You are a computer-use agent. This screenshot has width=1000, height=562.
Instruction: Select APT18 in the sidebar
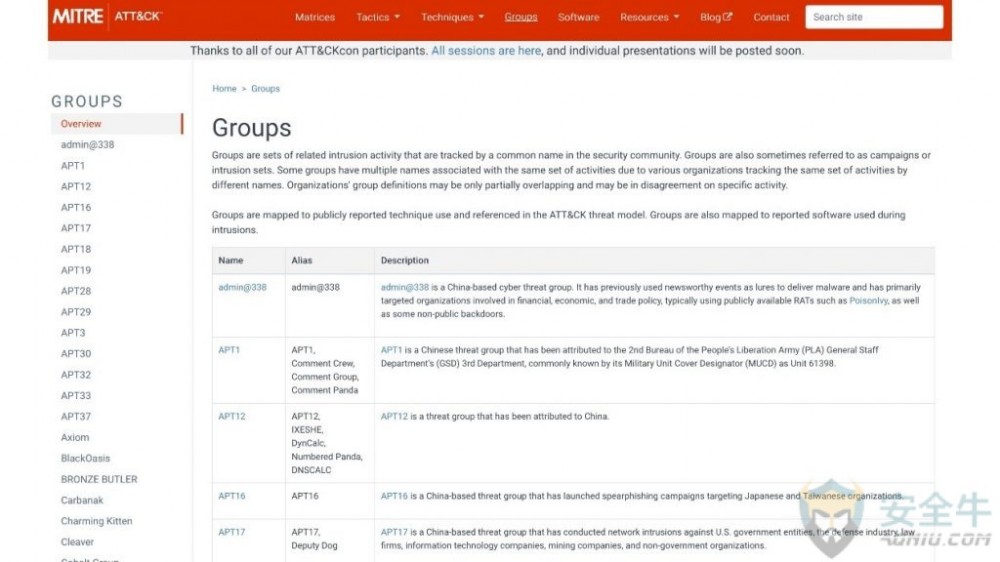coord(76,249)
